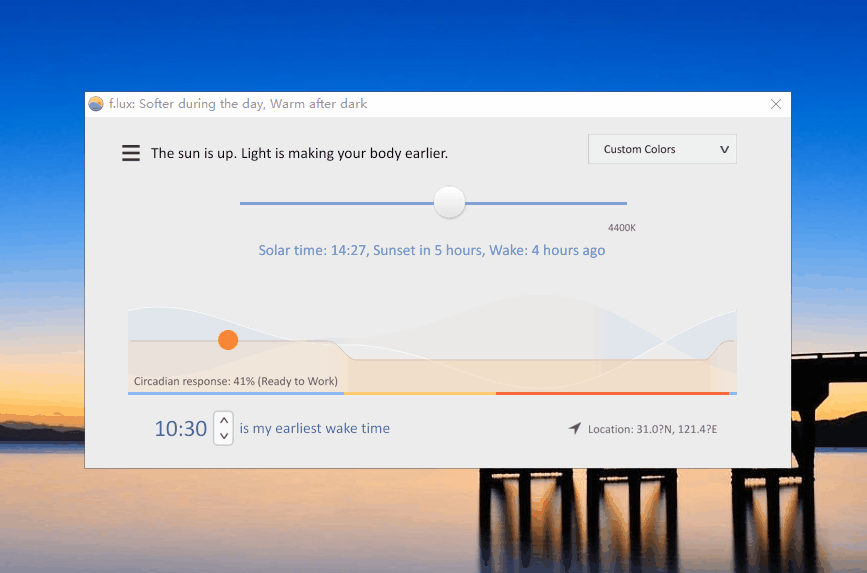Screen dimensions: 867x573
Task: Open the hamburger menu in f.lux
Action: pyautogui.click(x=131, y=153)
